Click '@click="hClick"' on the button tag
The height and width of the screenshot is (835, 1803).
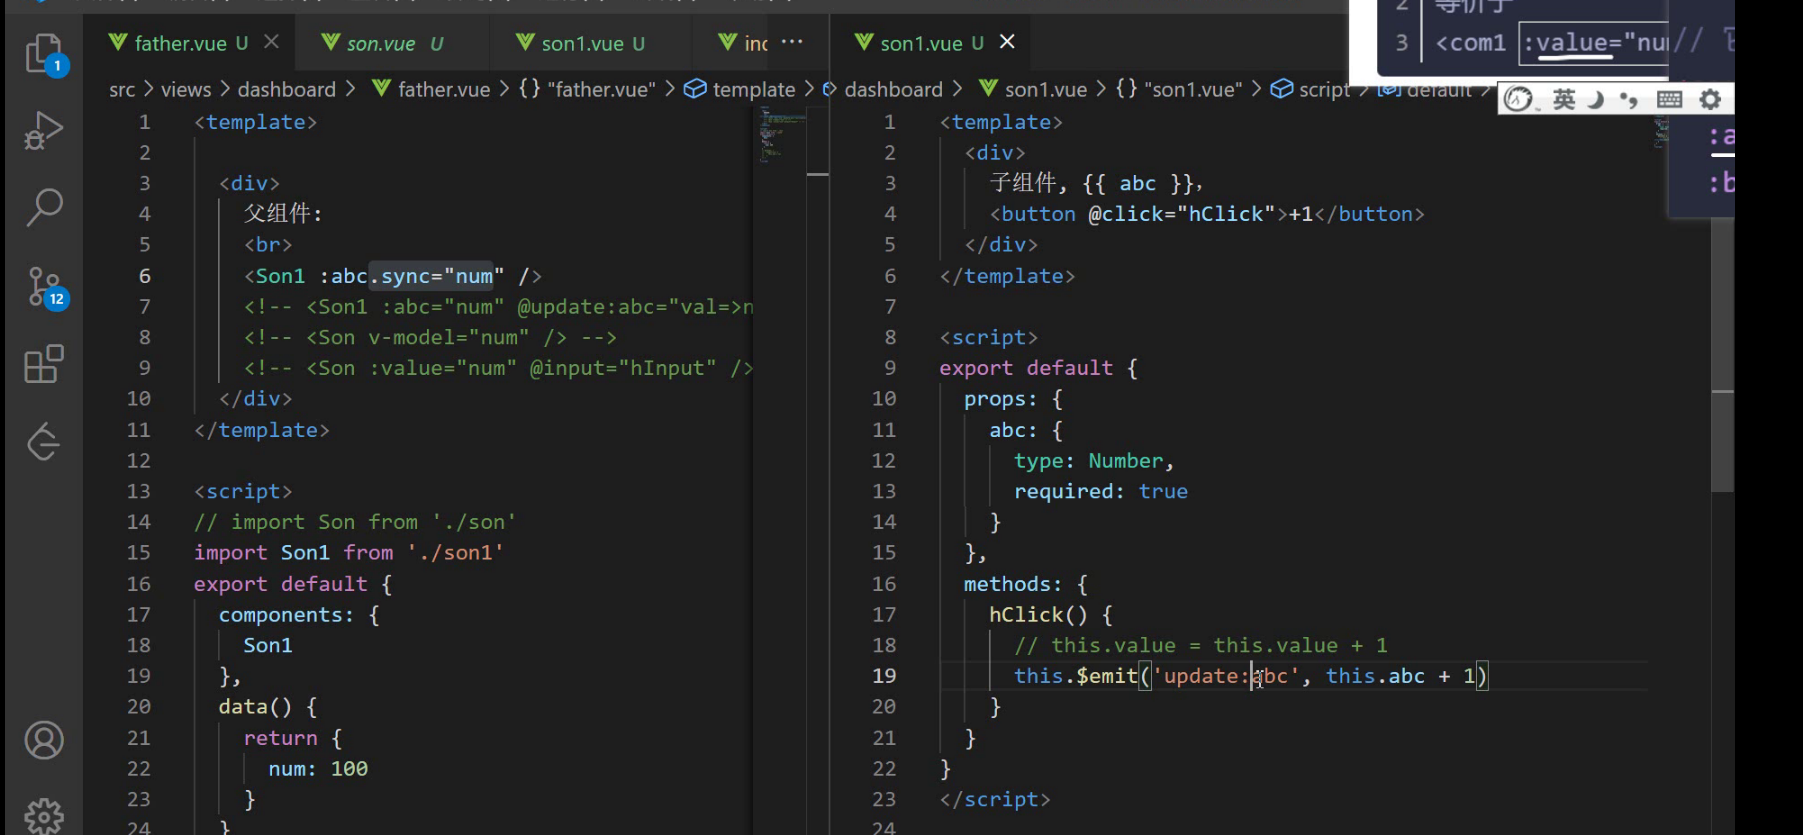tap(1182, 214)
